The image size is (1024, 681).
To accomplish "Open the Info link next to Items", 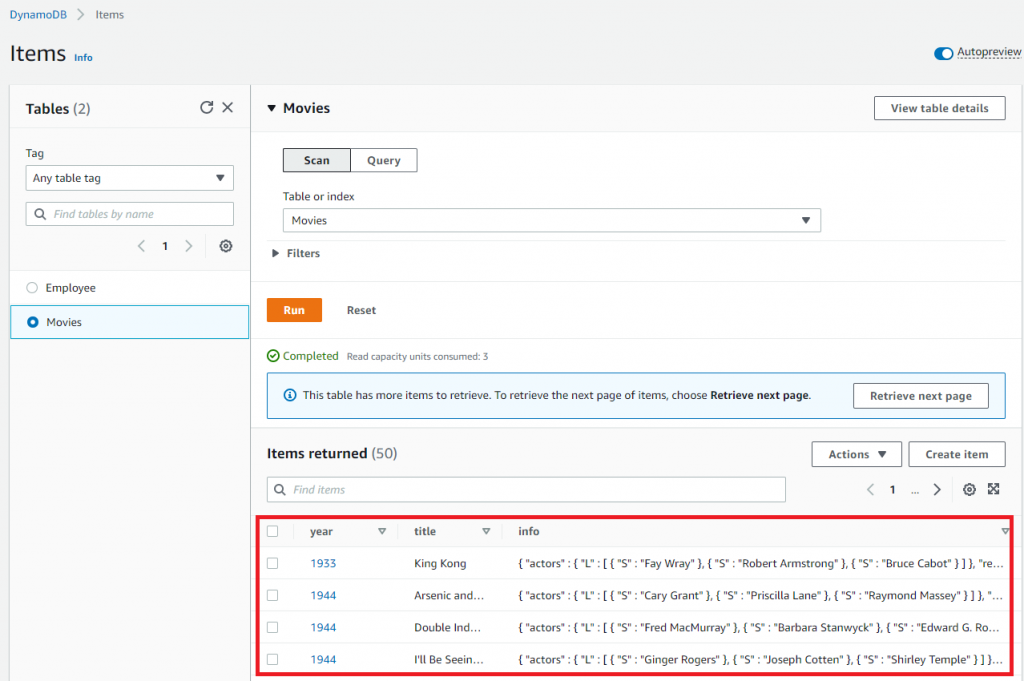I will coord(83,57).
